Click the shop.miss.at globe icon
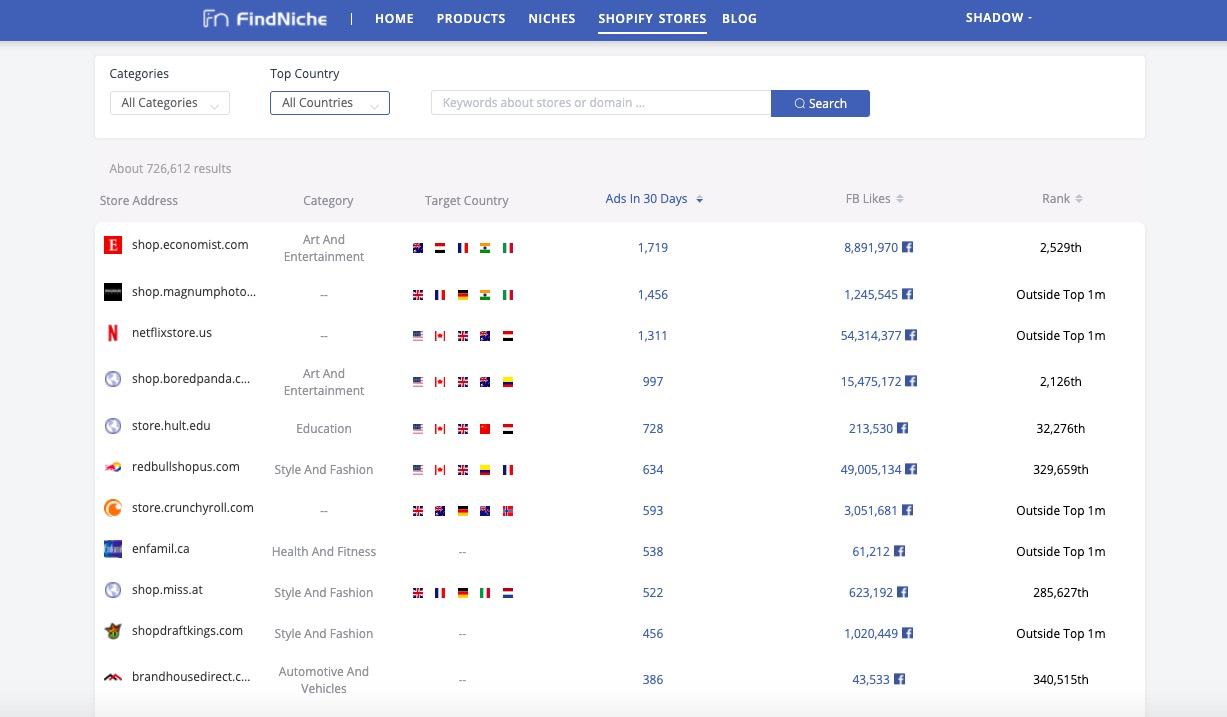Image resolution: width=1227 pixels, height=717 pixels. pyautogui.click(x=113, y=590)
